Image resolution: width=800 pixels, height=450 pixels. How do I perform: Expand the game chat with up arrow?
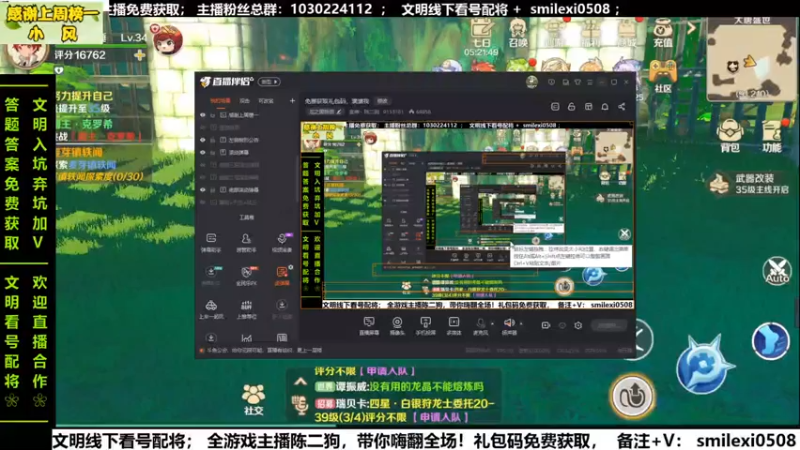(x=301, y=381)
